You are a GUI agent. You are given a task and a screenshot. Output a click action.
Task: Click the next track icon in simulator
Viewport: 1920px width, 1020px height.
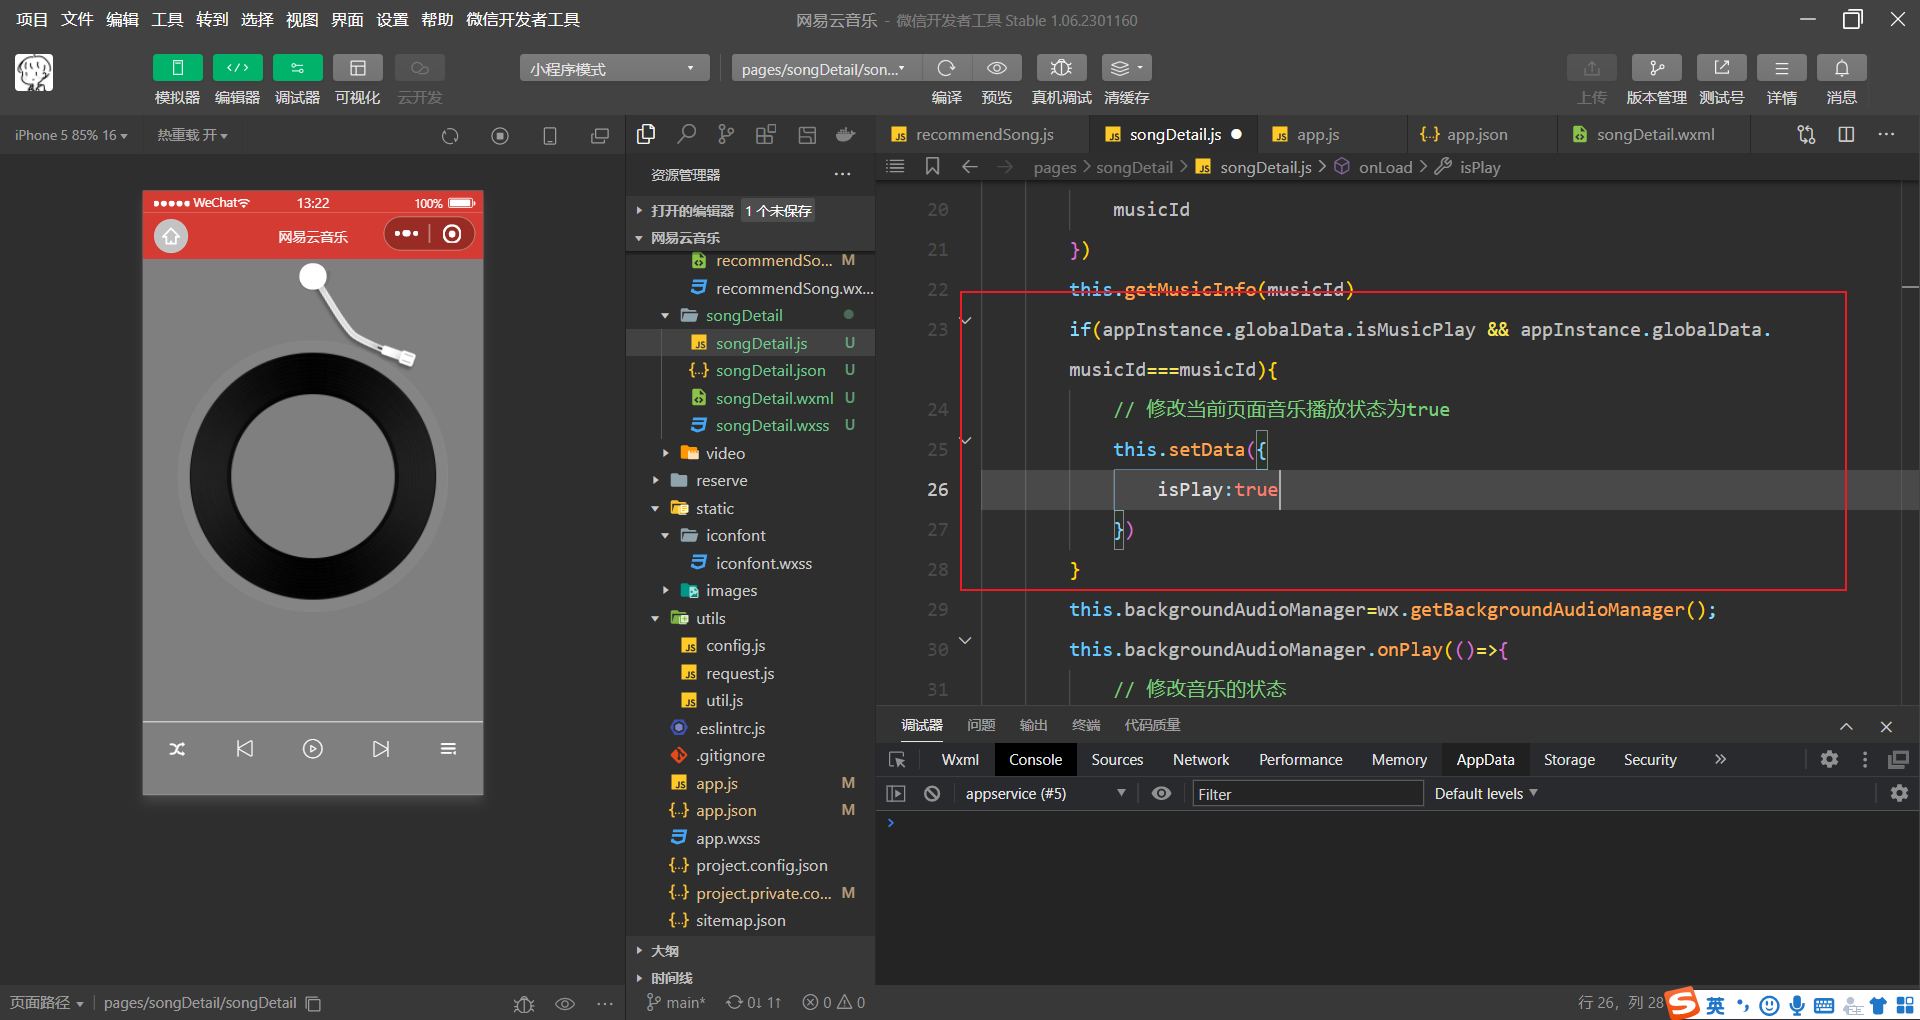[381, 749]
